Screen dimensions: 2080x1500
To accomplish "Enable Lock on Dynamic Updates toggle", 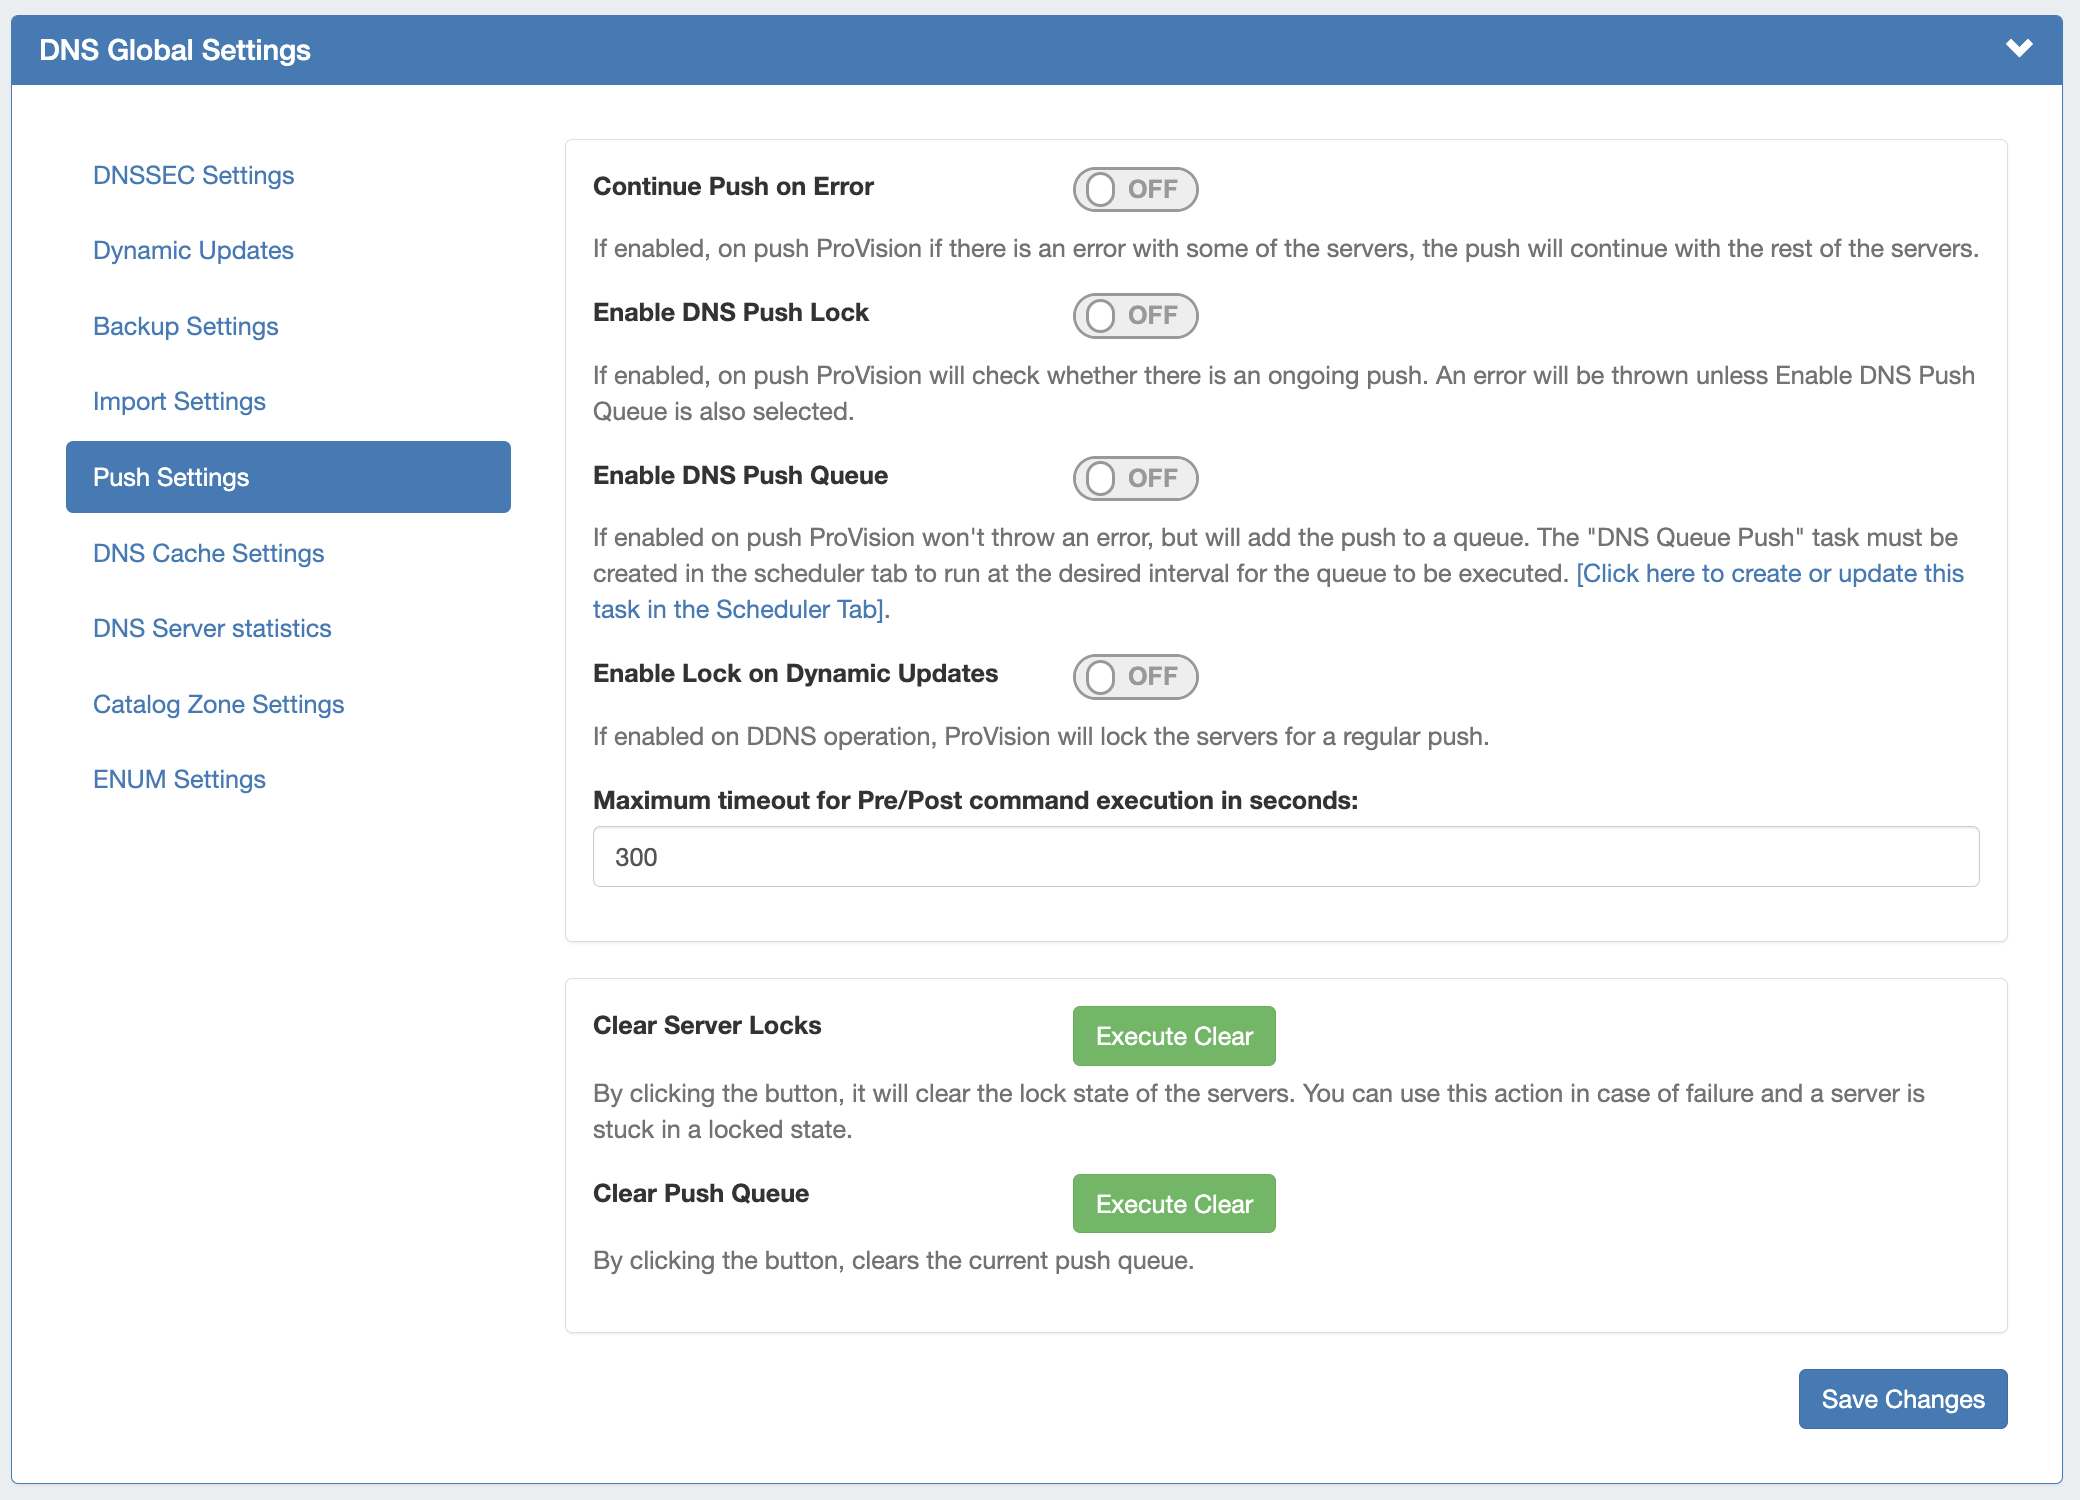I will tap(1135, 677).
